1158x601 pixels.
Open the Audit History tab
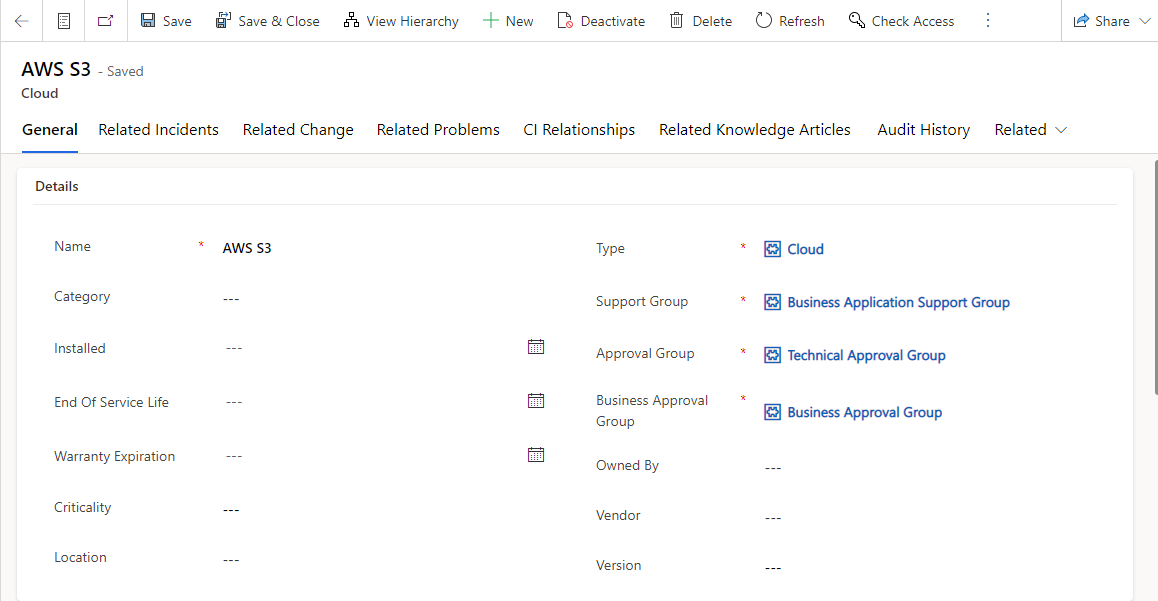(924, 130)
